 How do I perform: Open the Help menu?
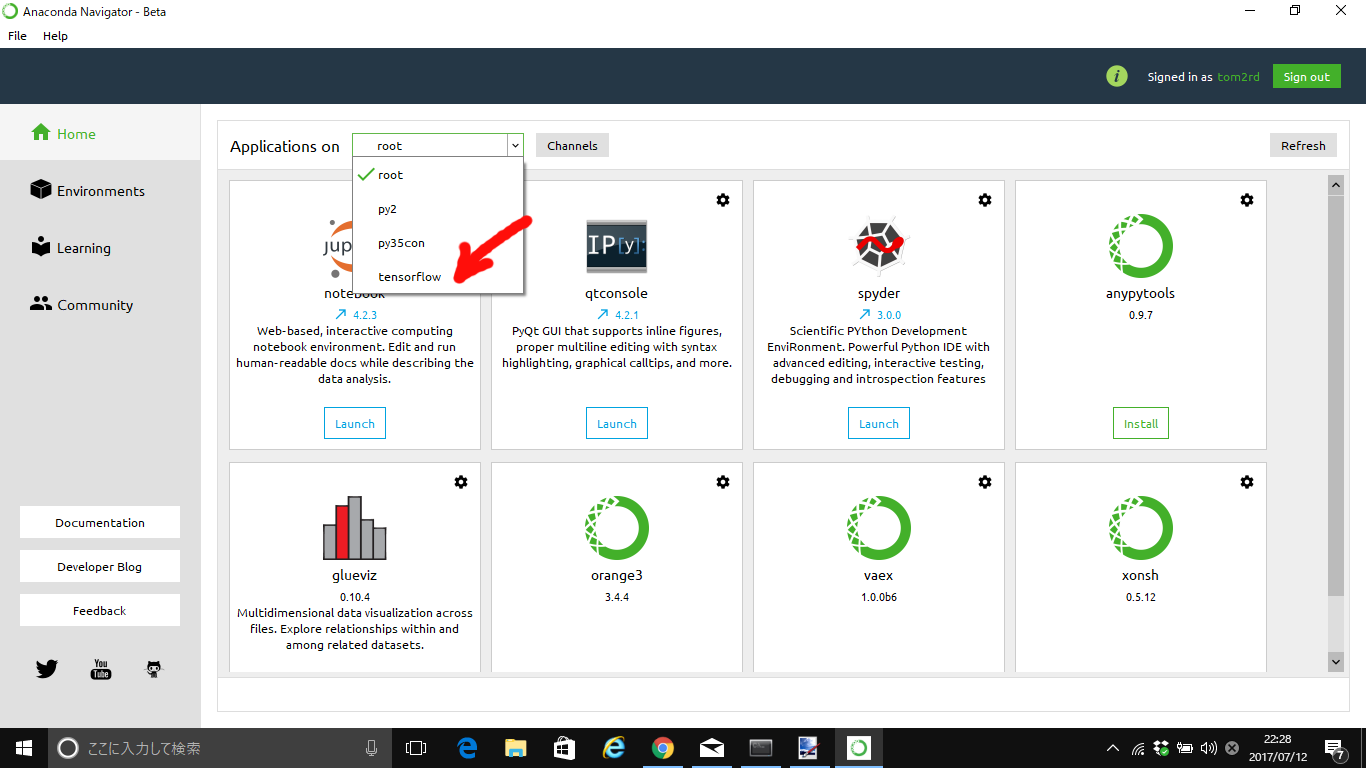coord(55,36)
